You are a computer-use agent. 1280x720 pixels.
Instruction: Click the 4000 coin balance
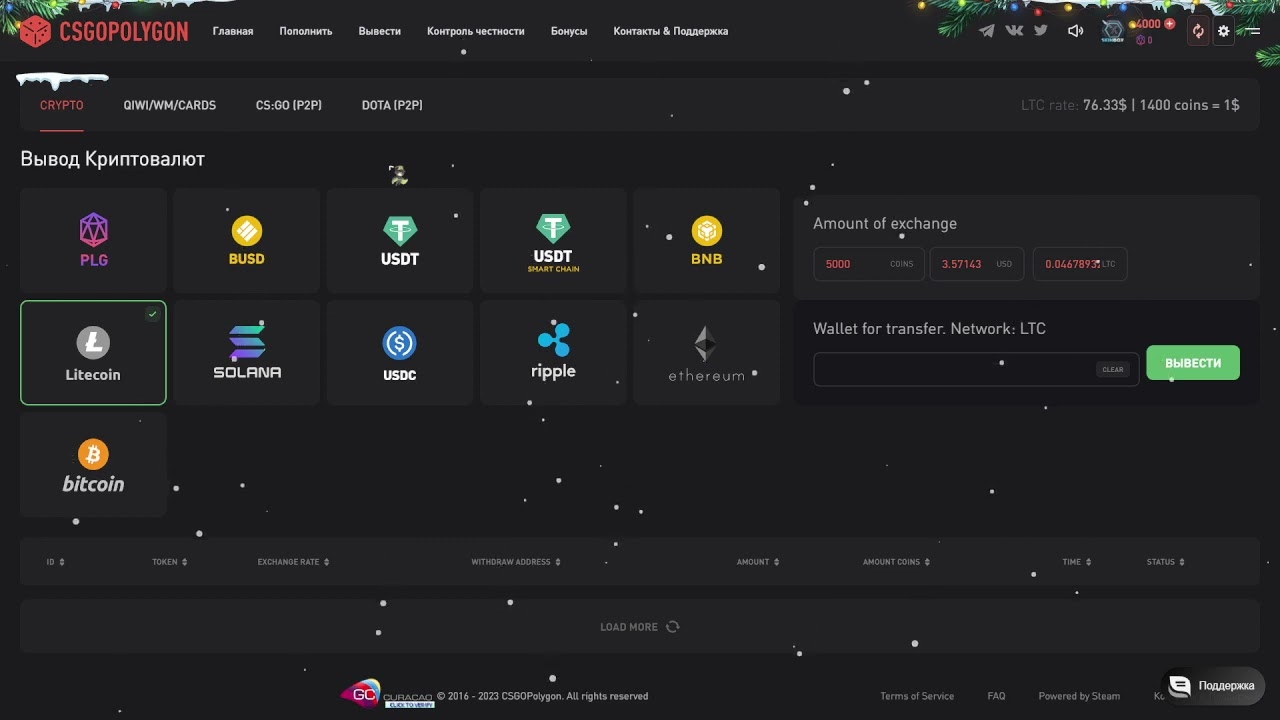1147,24
